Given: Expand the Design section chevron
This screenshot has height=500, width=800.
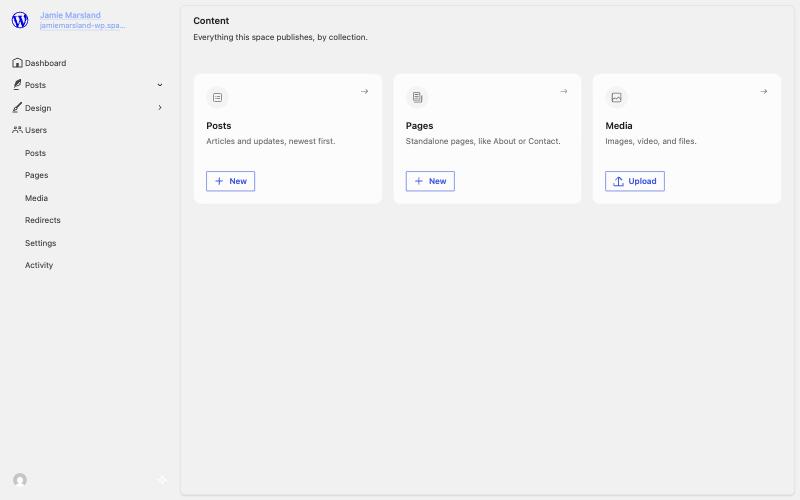Looking at the screenshot, I should pyautogui.click(x=160, y=108).
